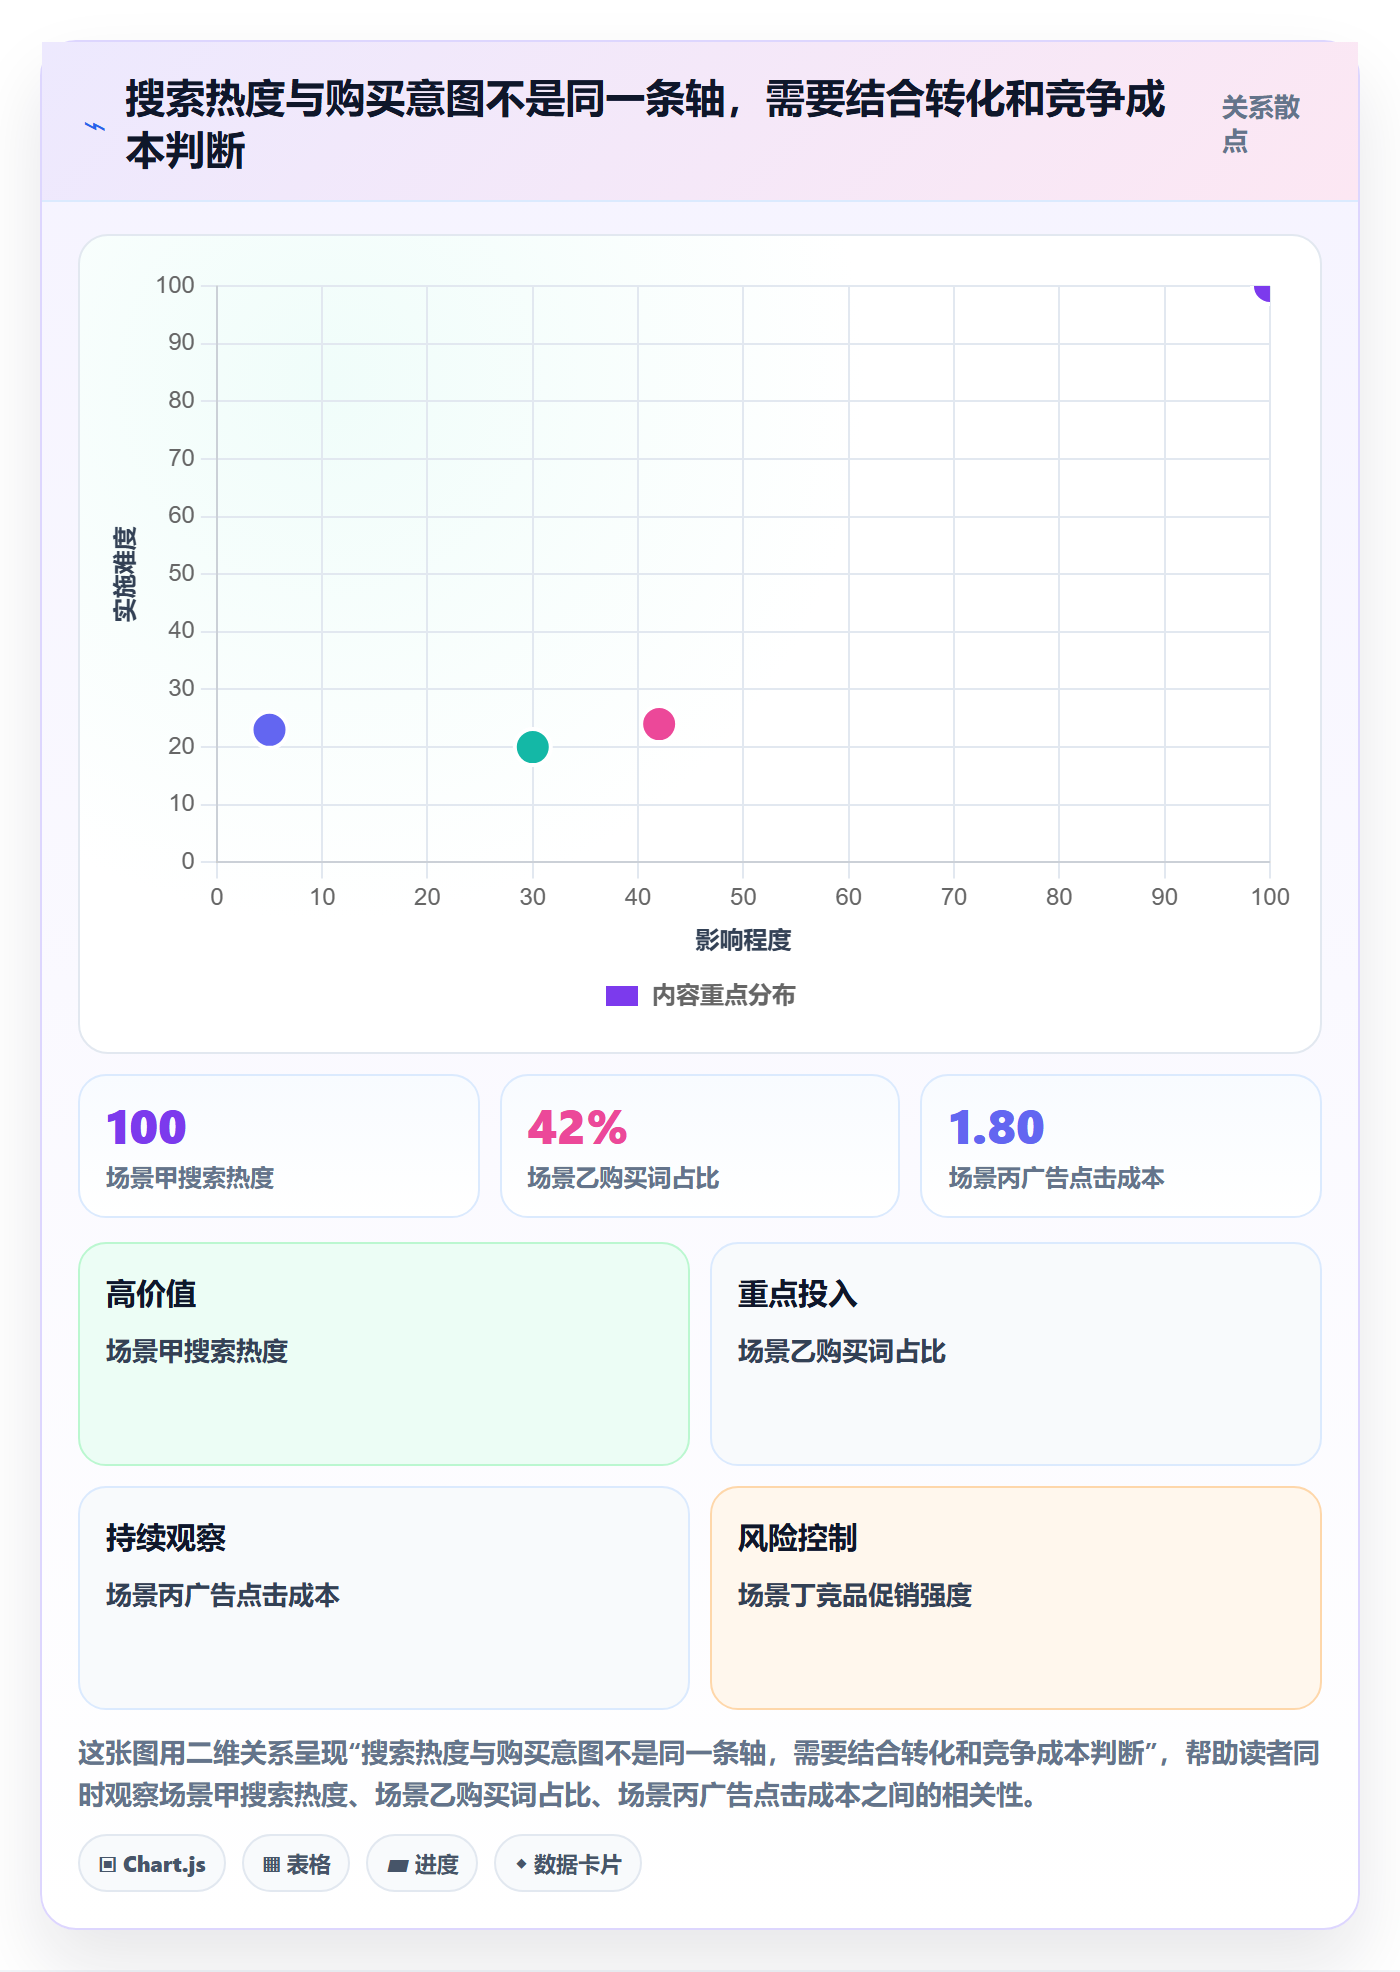Click the pink scatter point near x=42
The height and width of the screenshot is (1972, 1400).
pyautogui.click(x=659, y=724)
